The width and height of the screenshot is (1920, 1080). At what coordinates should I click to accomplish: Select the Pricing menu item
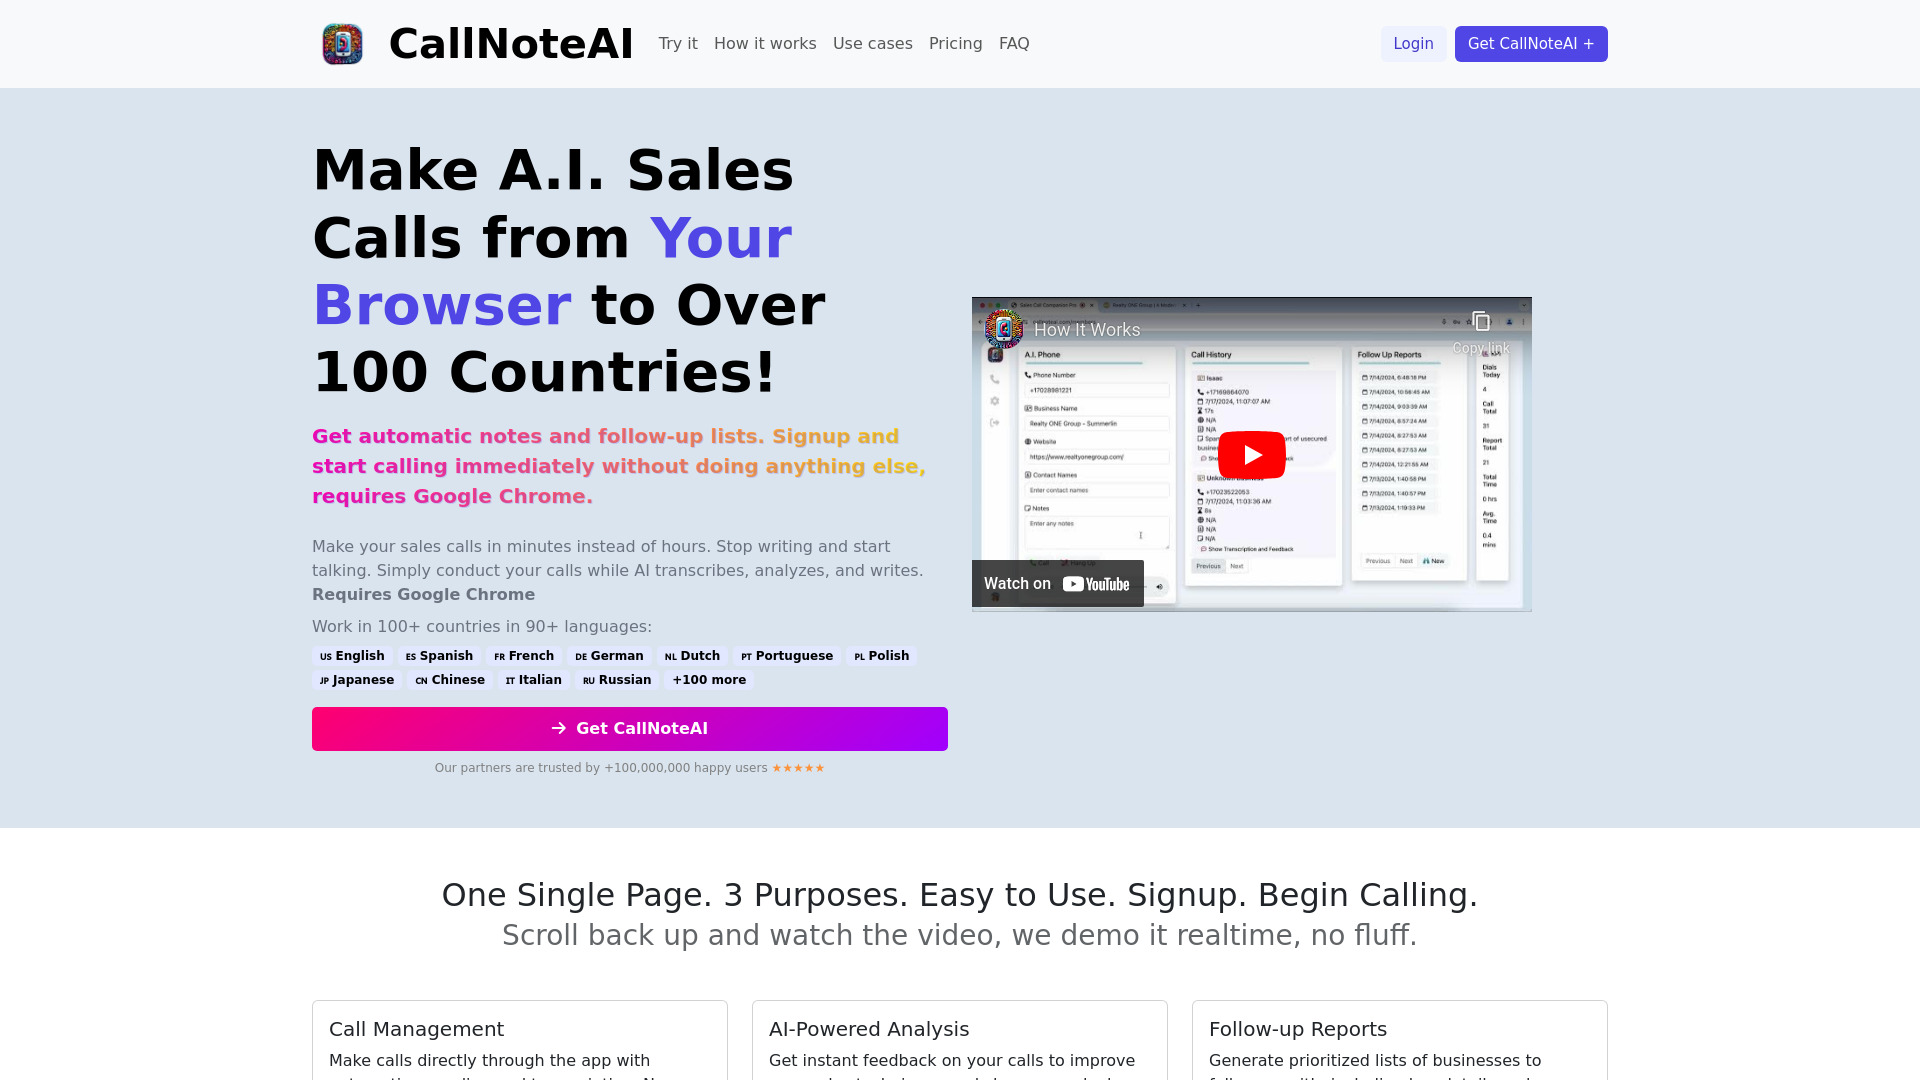(956, 44)
